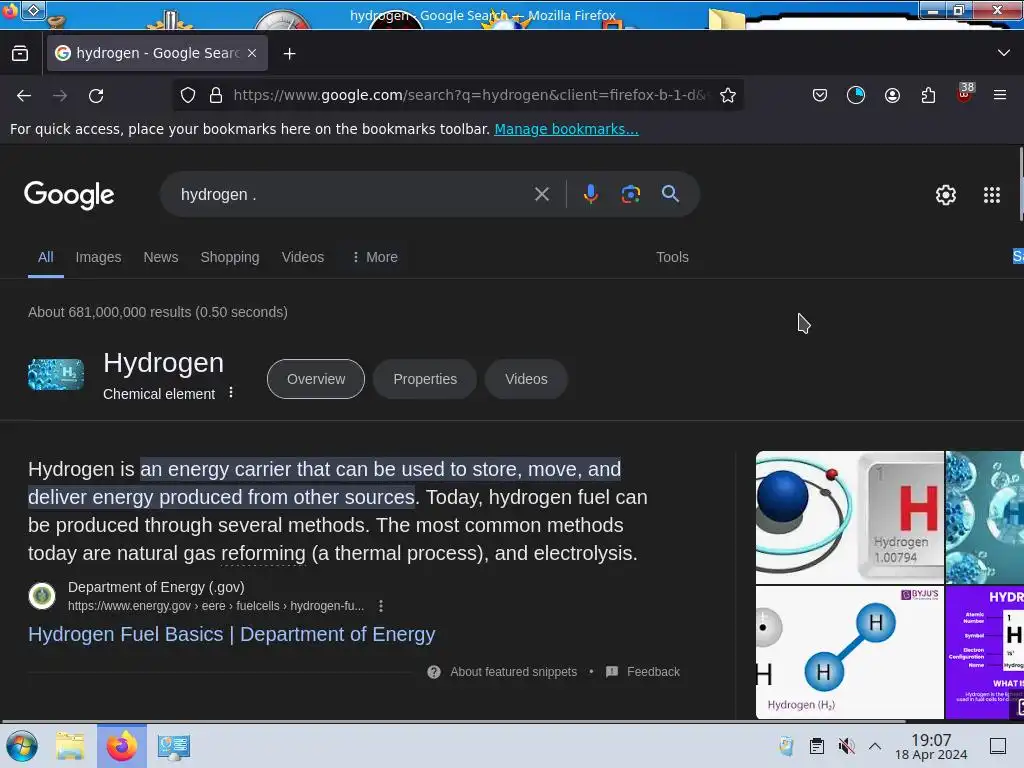The height and width of the screenshot is (768, 1024).
Task: Open tracking protection shield icon
Action: 188,95
